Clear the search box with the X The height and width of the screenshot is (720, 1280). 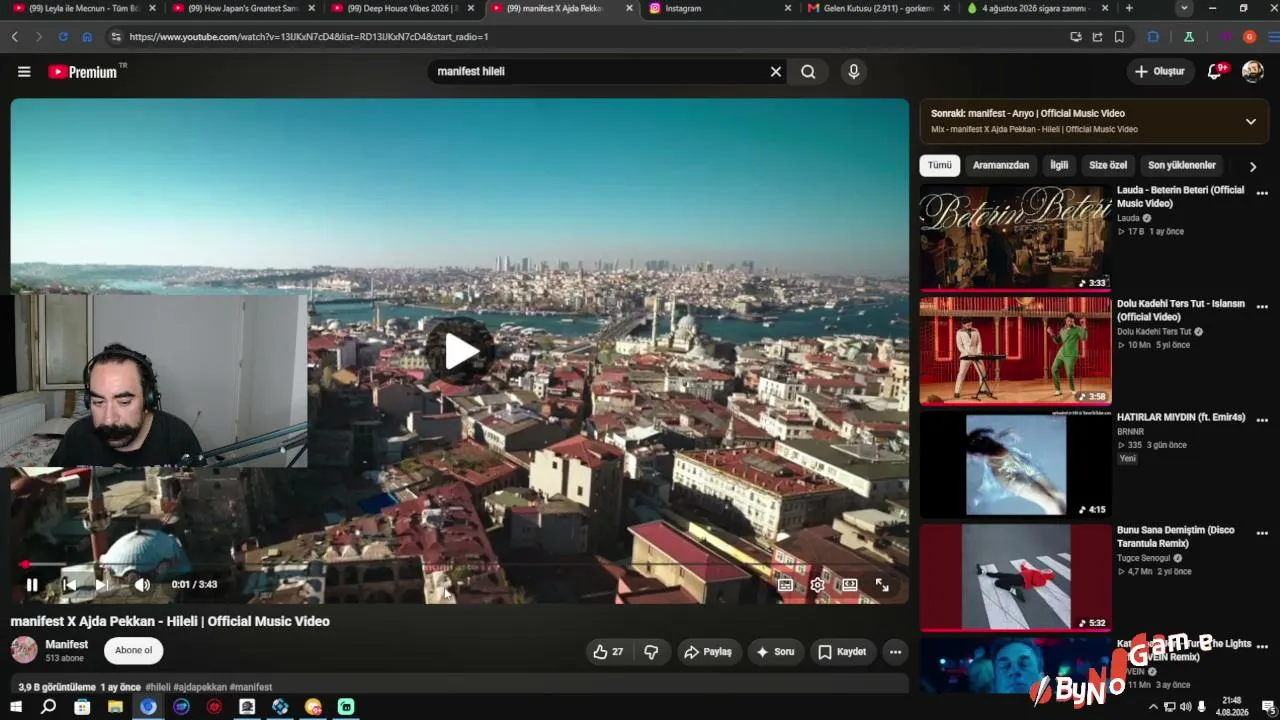[x=775, y=72]
